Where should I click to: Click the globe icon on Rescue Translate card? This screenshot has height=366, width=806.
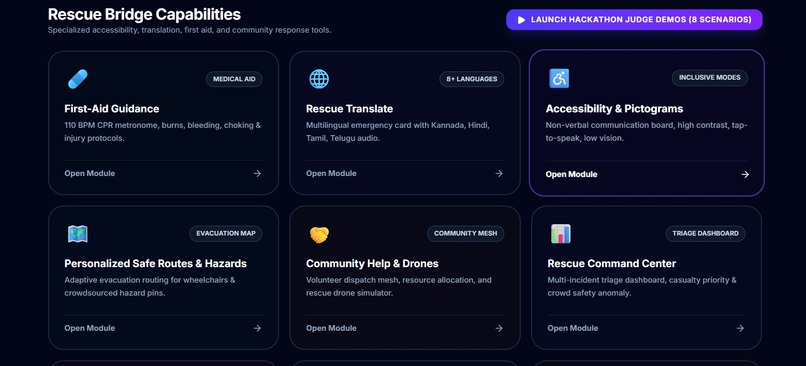319,79
